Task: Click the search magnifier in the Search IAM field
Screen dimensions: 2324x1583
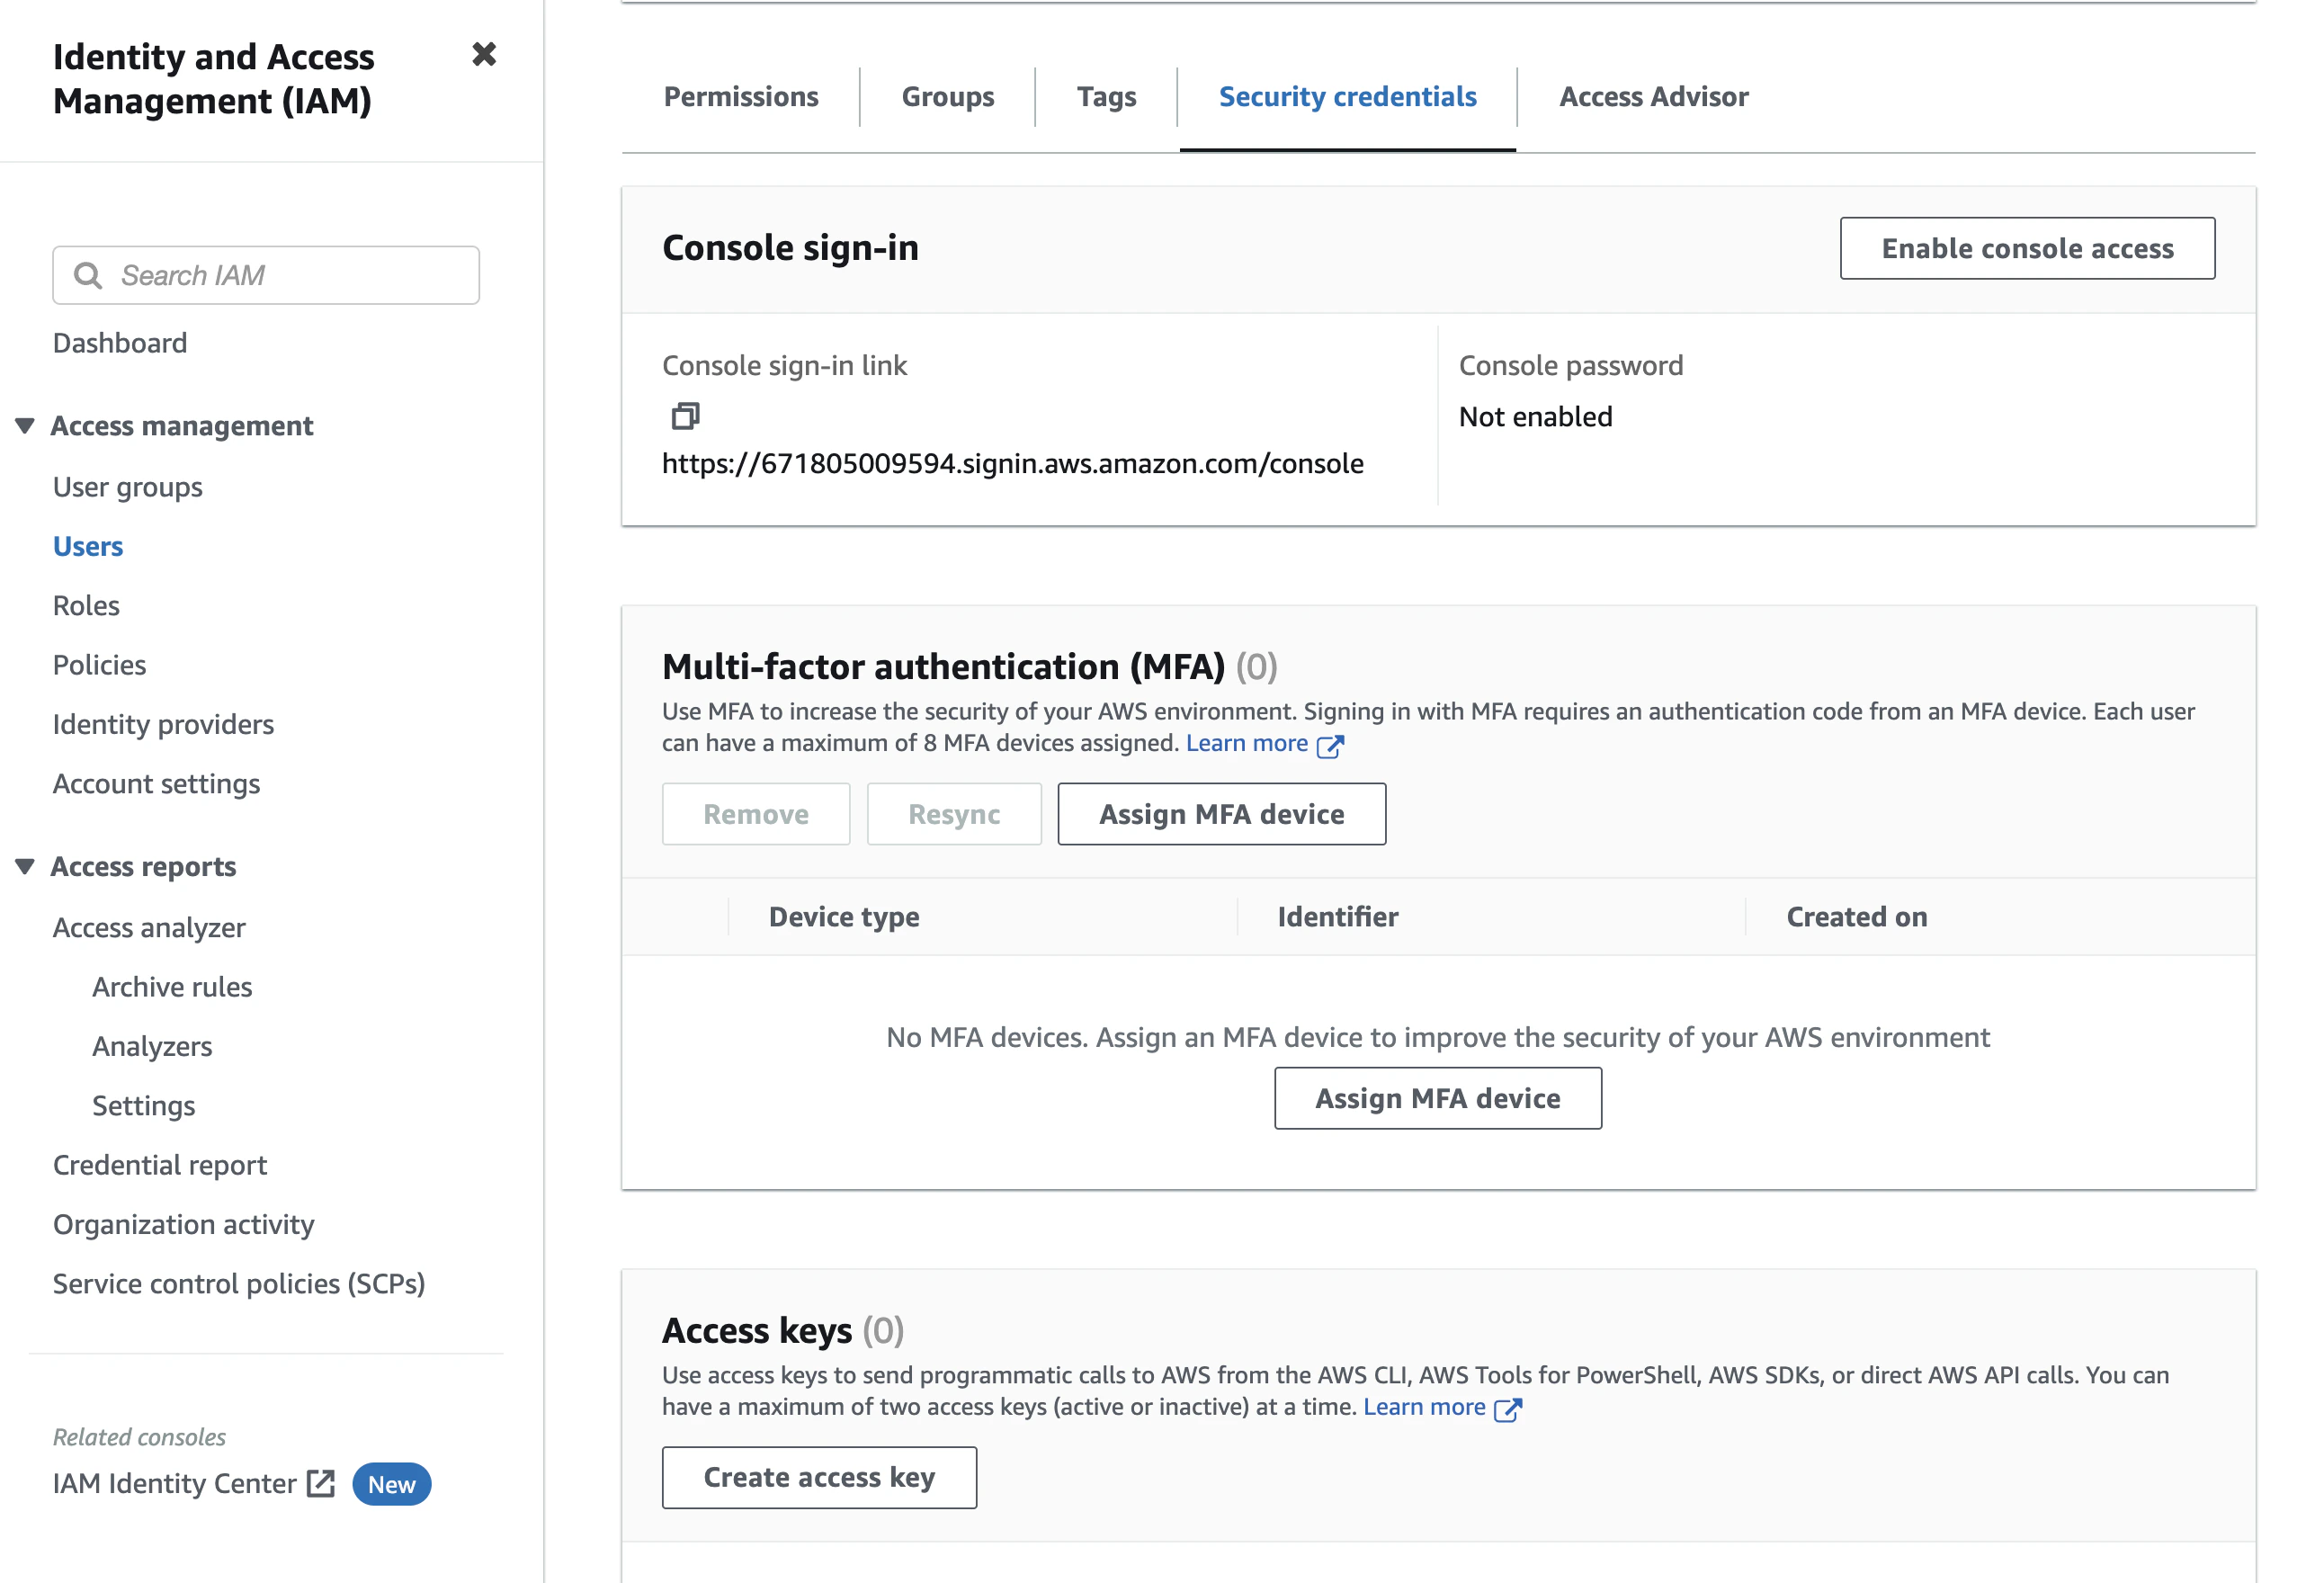Action: [88, 275]
